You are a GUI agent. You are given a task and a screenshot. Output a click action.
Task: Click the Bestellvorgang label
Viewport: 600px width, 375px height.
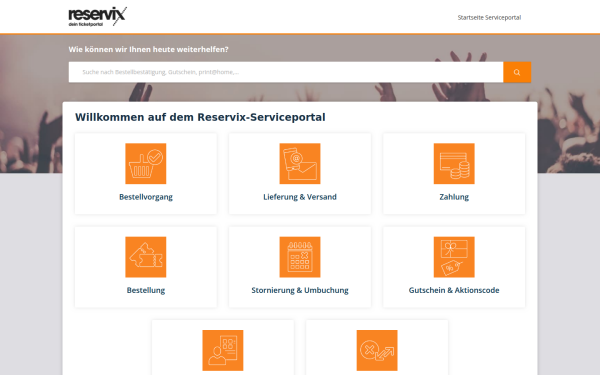[x=146, y=197]
